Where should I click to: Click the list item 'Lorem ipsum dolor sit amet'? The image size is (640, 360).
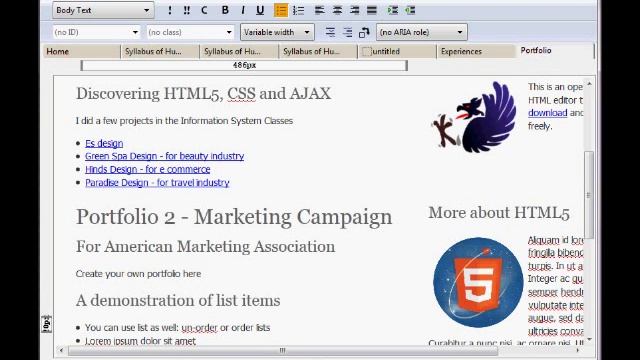pyautogui.click(x=140, y=341)
